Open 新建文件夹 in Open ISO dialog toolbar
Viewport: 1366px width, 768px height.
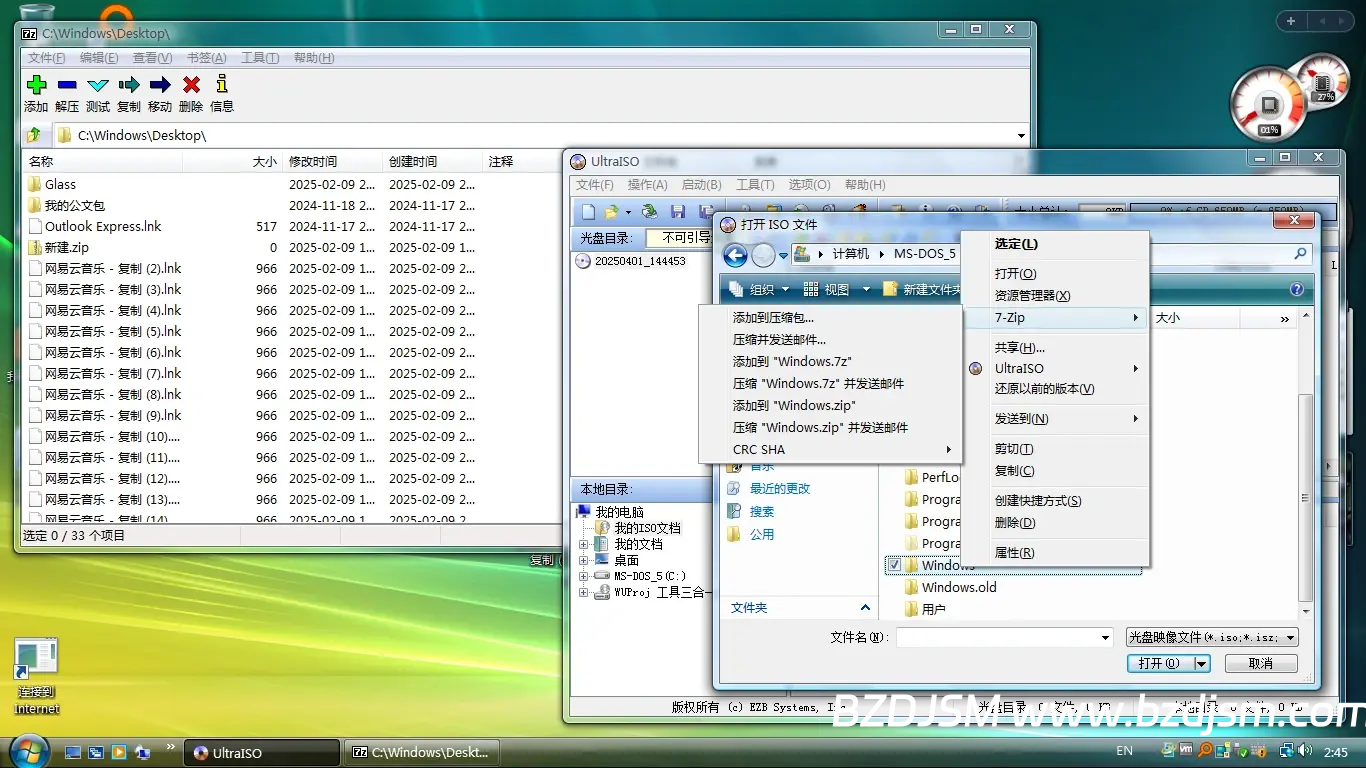pyautogui.click(x=921, y=289)
